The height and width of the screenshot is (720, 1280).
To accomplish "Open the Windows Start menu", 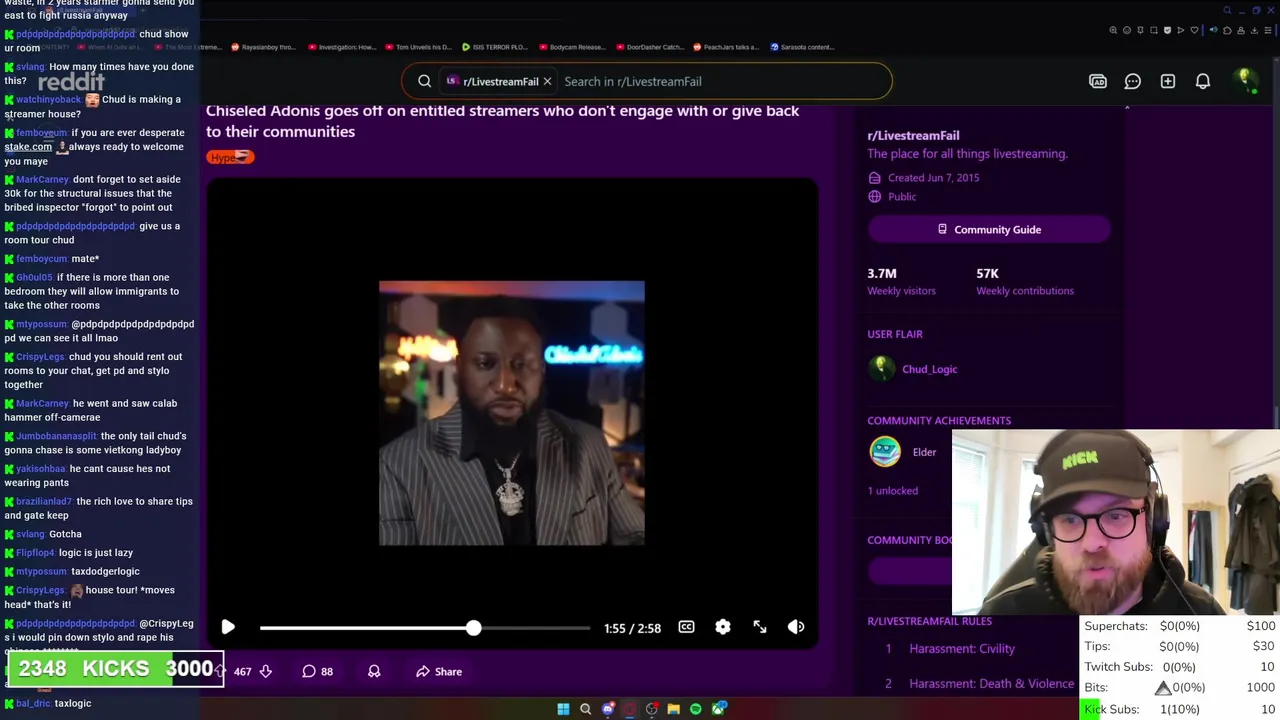I will (563, 709).
